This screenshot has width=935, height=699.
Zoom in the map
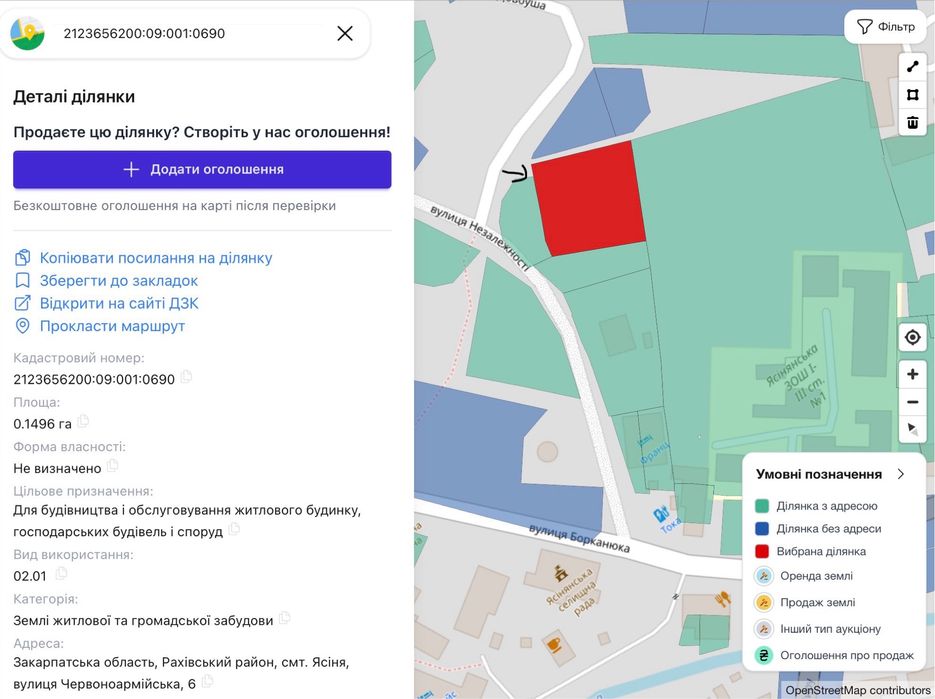(x=912, y=374)
